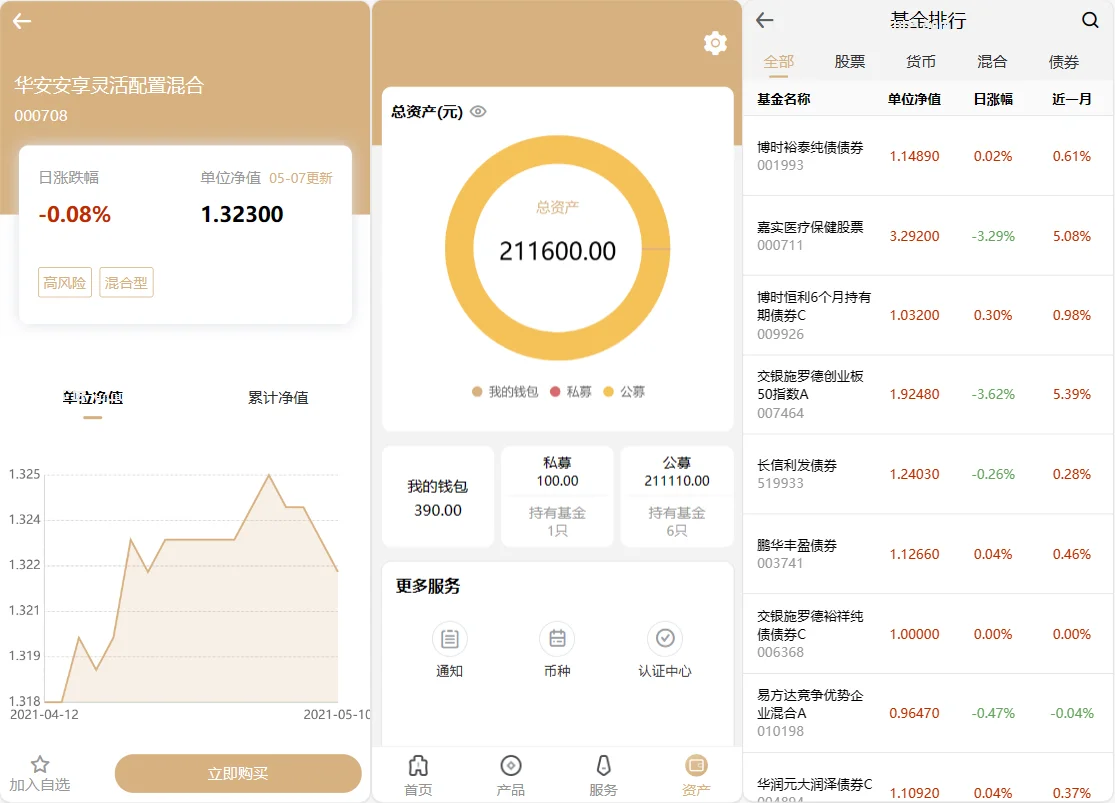Sort by 单位净值 column header
The height and width of the screenshot is (803, 1115).
pyautogui.click(x=914, y=99)
